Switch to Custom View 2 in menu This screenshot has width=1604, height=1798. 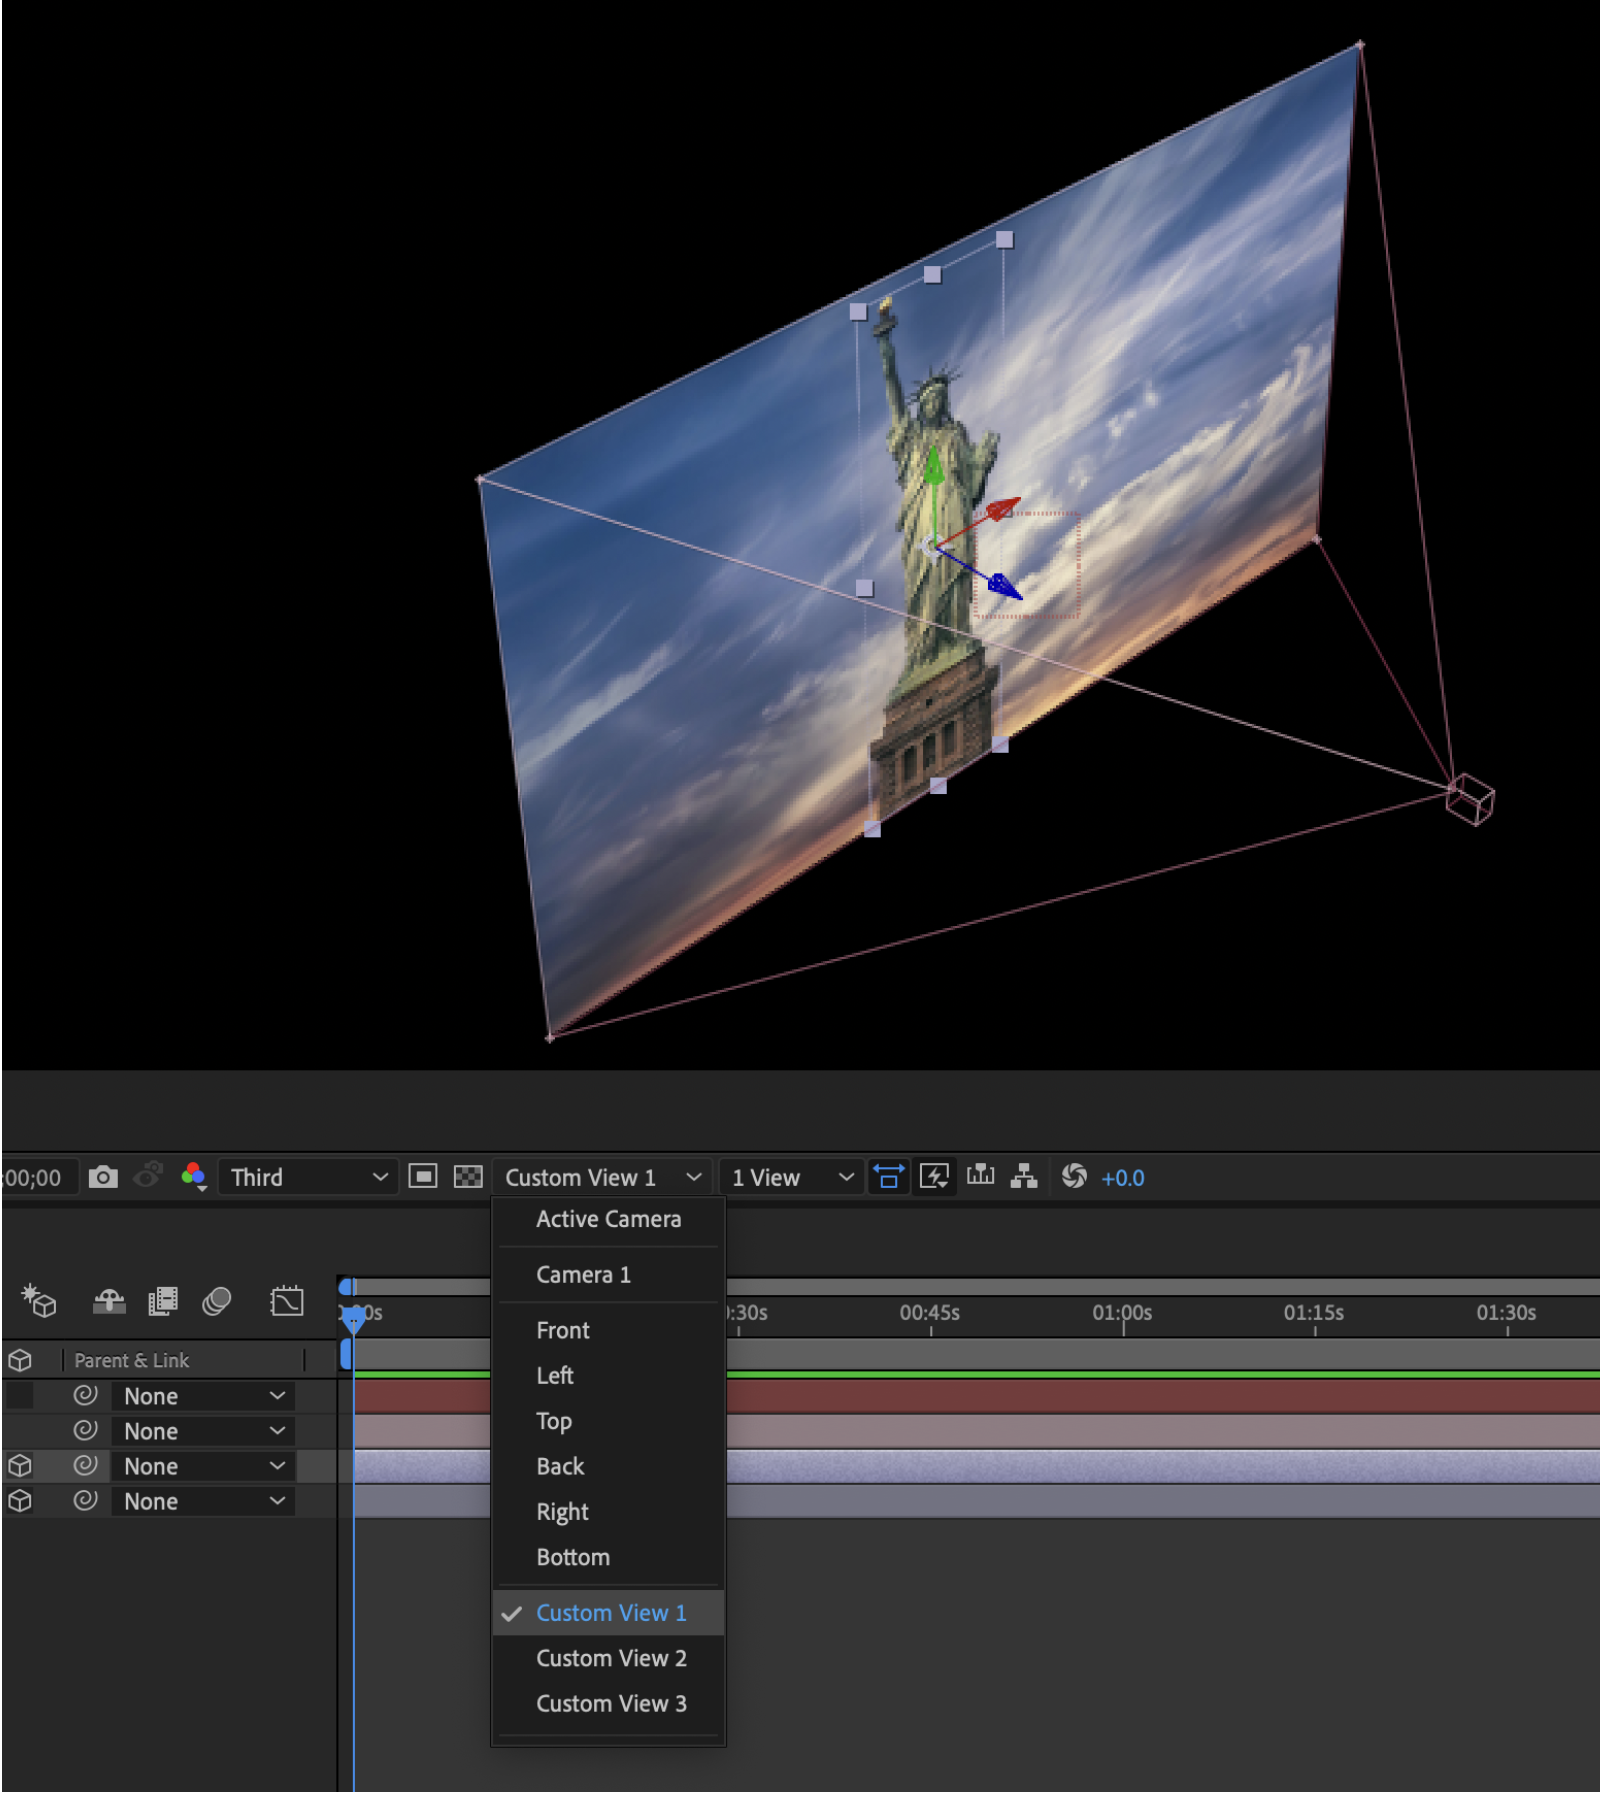[x=608, y=1659]
